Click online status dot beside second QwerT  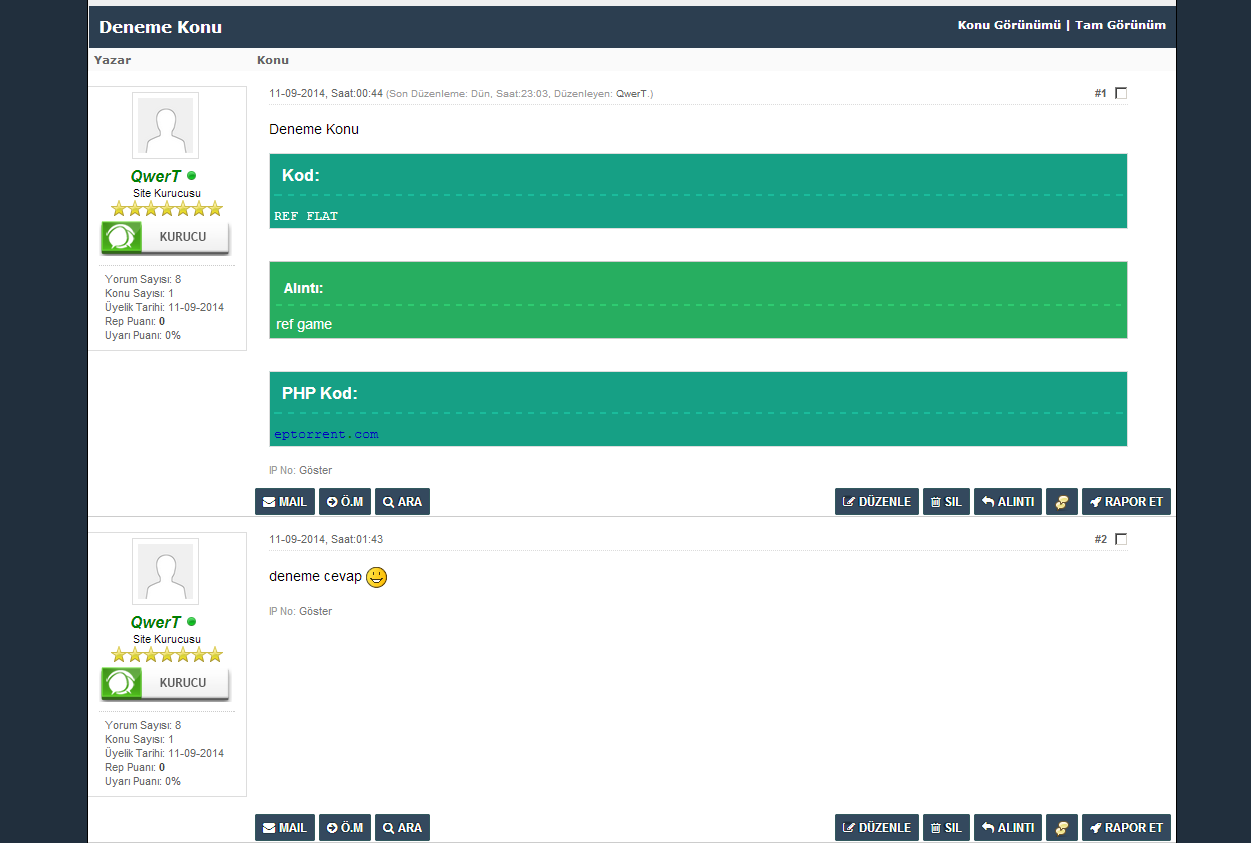pyautogui.click(x=192, y=622)
